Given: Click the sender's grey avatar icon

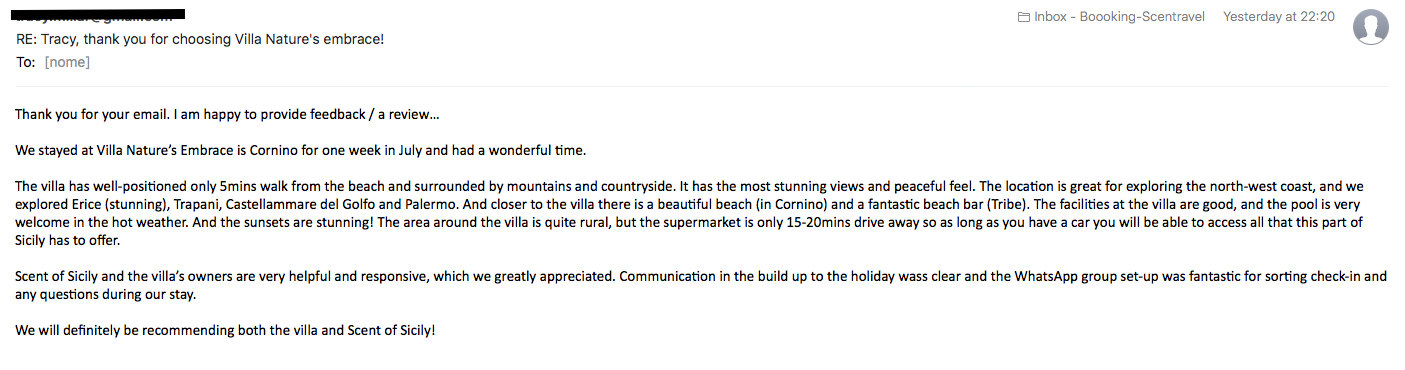Looking at the screenshot, I should [x=1370, y=26].
